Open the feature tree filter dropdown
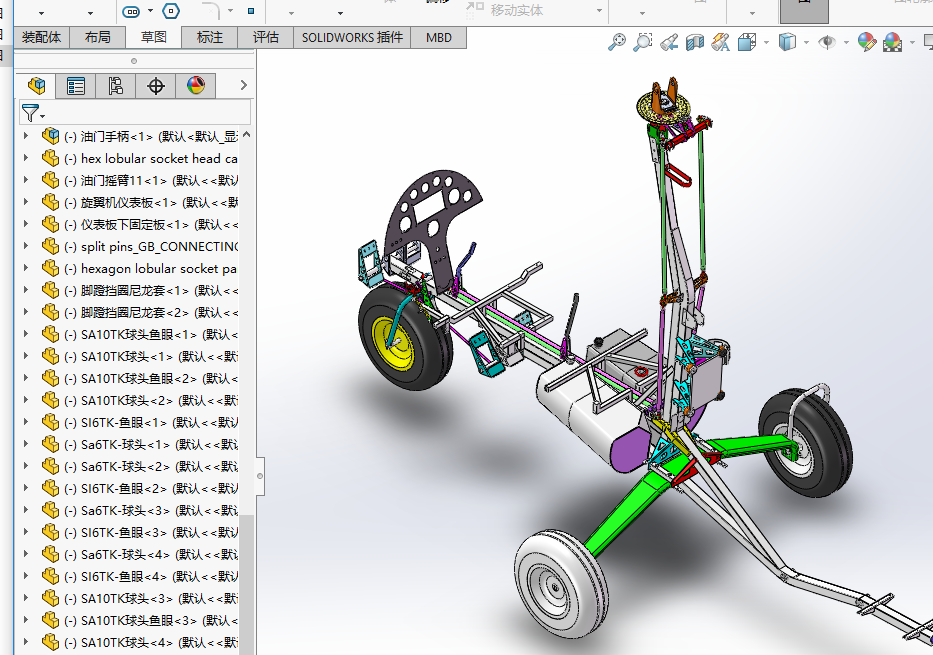933x655 pixels. pyautogui.click(x=34, y=114)
